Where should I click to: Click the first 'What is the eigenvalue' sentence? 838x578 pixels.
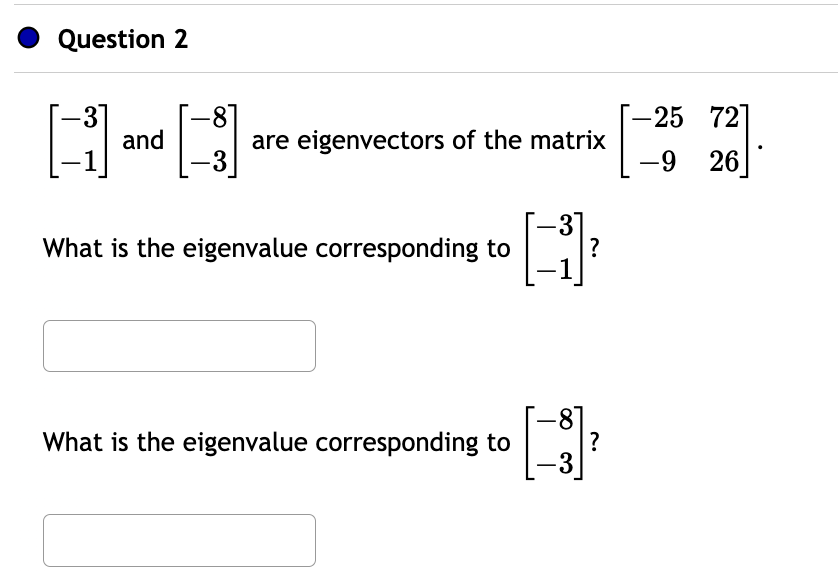click(276, 249)
